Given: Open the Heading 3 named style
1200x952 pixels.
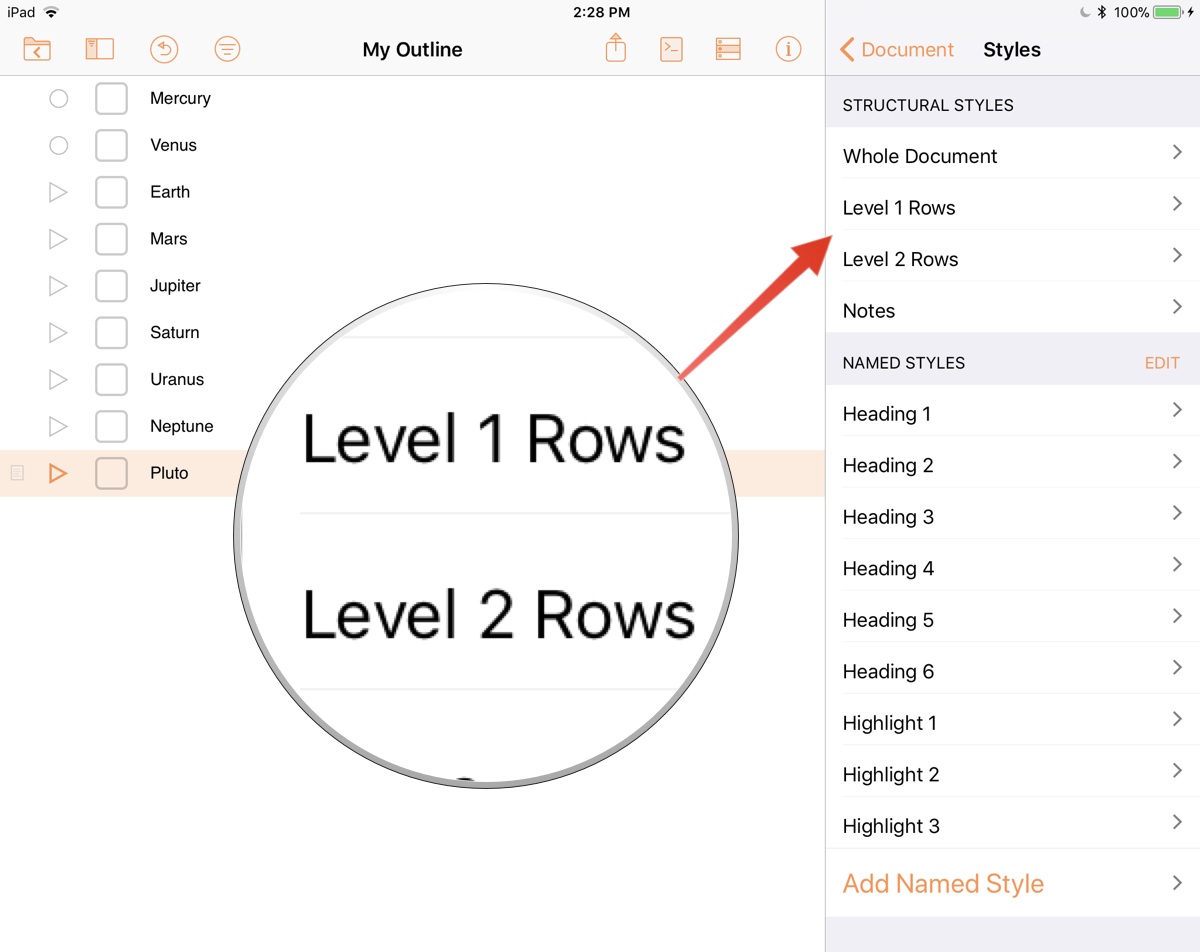Looking at the screenshot, I should [1012, 517].
